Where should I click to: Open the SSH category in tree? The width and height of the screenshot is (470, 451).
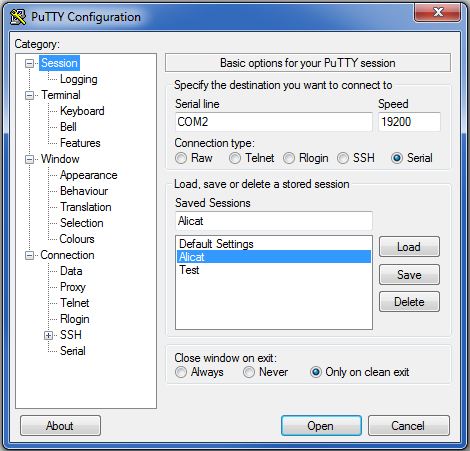pos(71,335)
